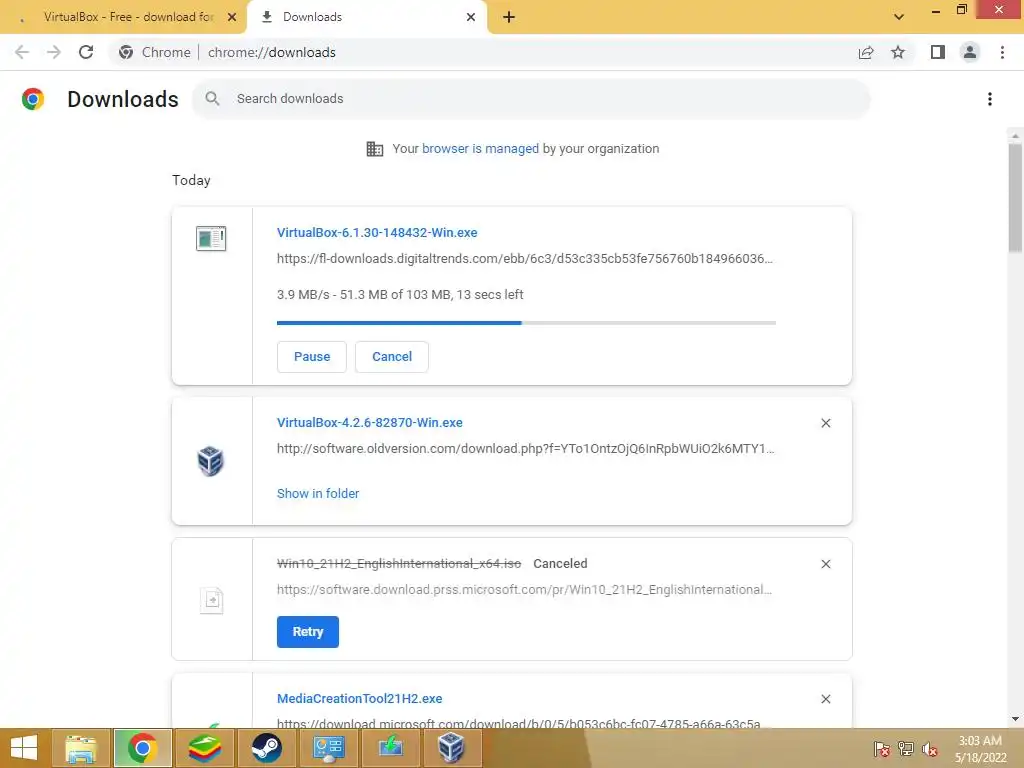Click the site info Chrome icon in omnibox
1024x768 pixels.
126,52
